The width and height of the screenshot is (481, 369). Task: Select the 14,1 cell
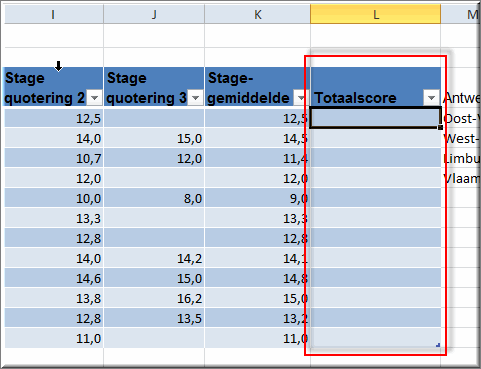(x=257, y=258)
